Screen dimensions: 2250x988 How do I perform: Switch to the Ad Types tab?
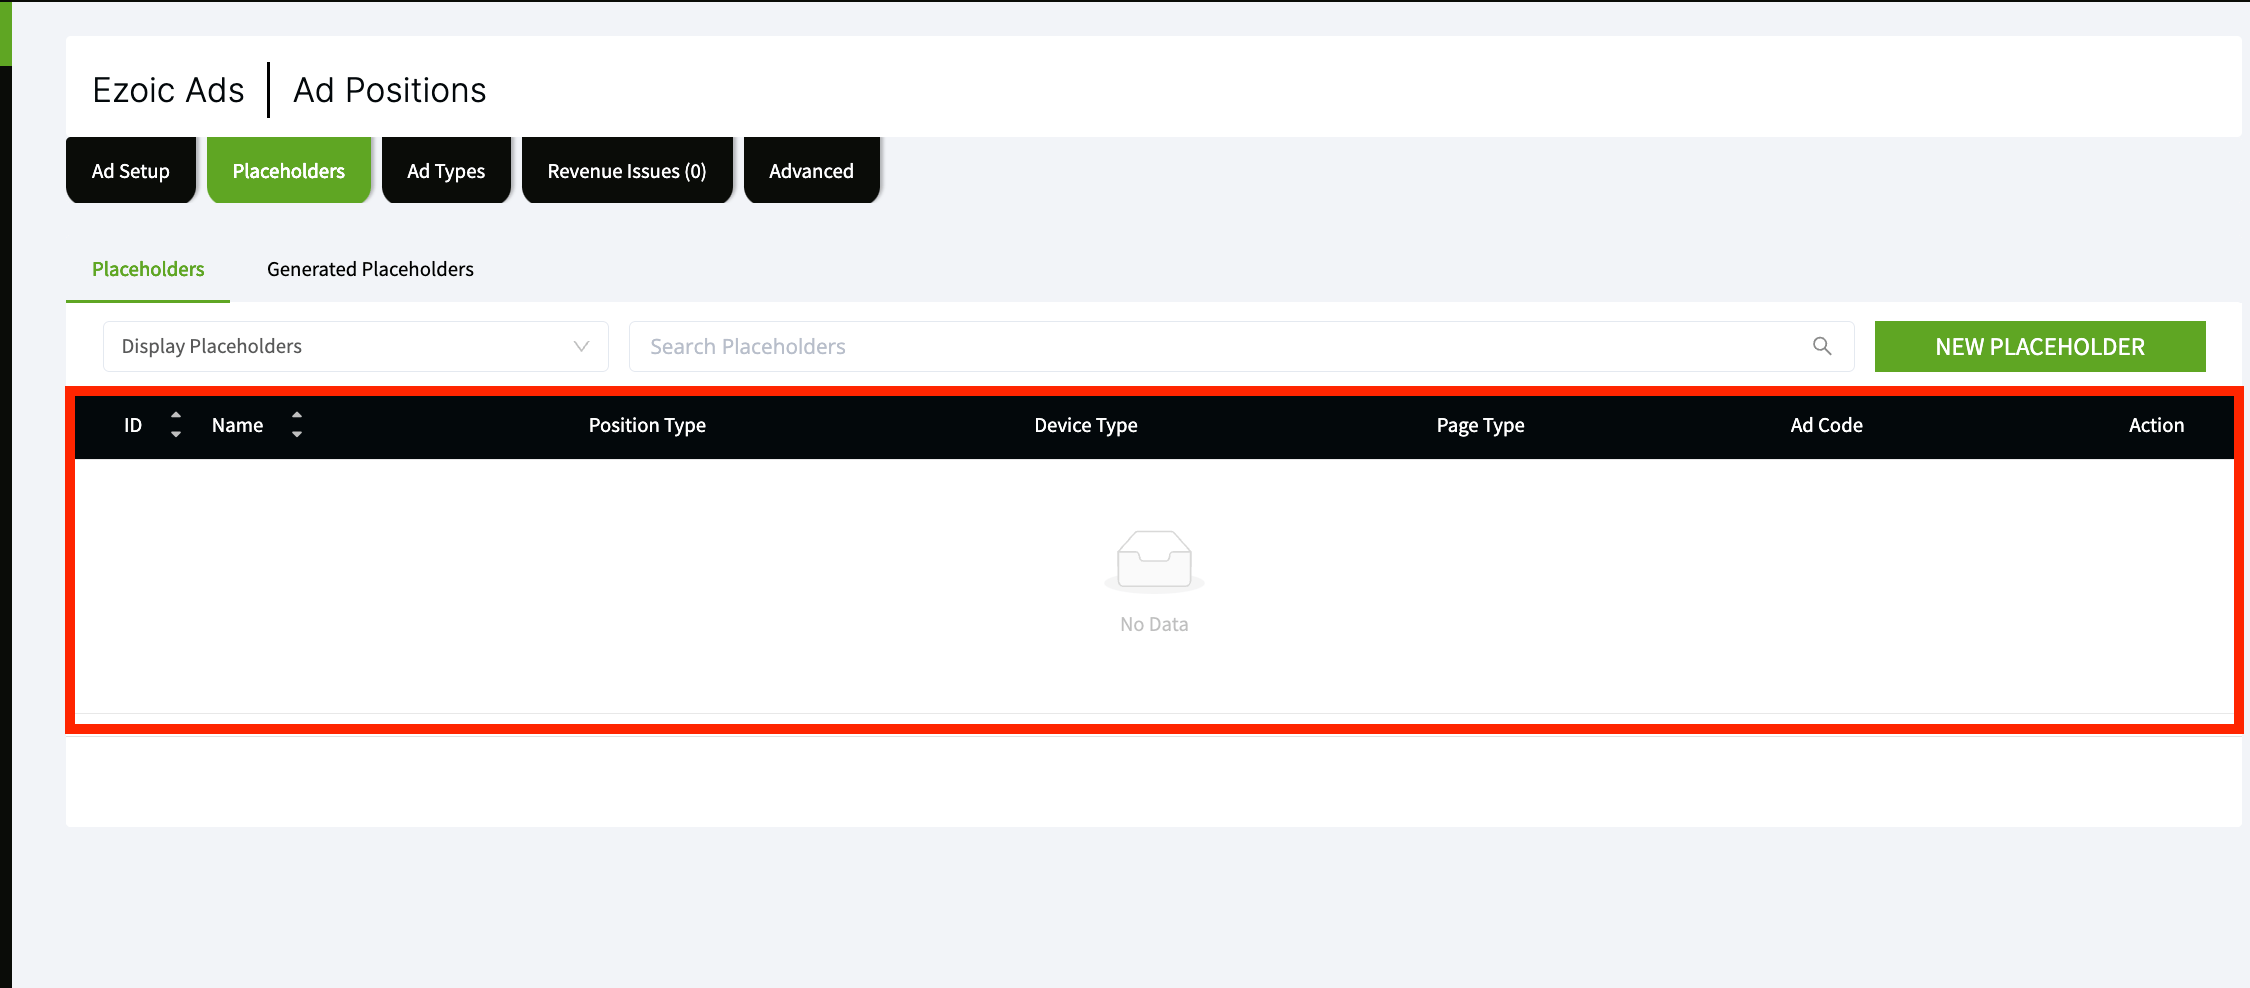pos(446,171)
